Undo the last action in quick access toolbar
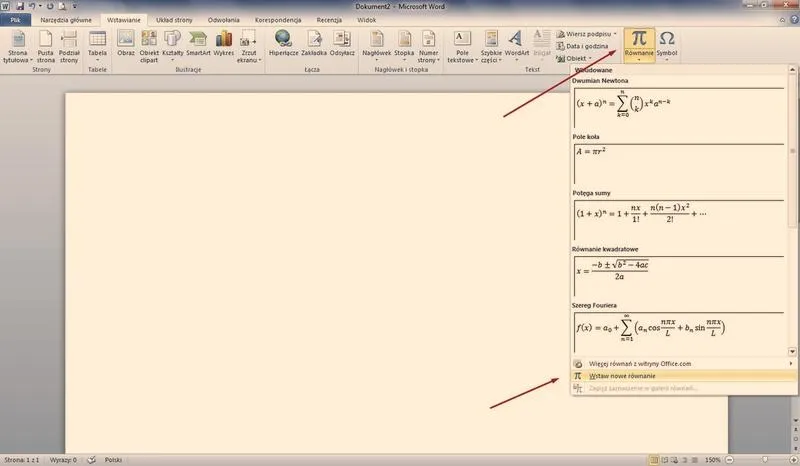800x466 pixels. coord(32,6)
